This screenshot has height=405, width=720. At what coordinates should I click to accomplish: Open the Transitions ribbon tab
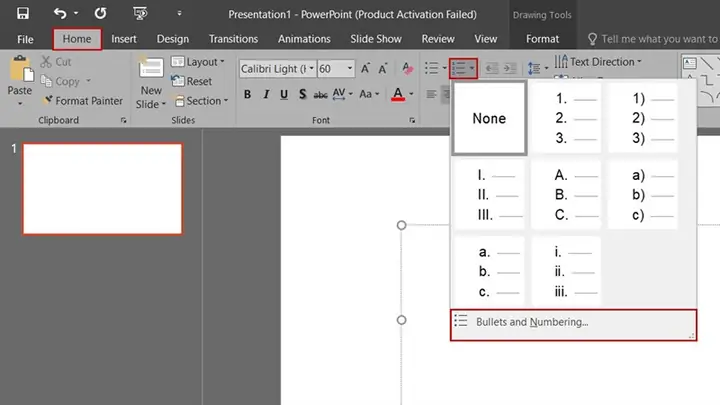pyautogui.click(x=233, y=39)
